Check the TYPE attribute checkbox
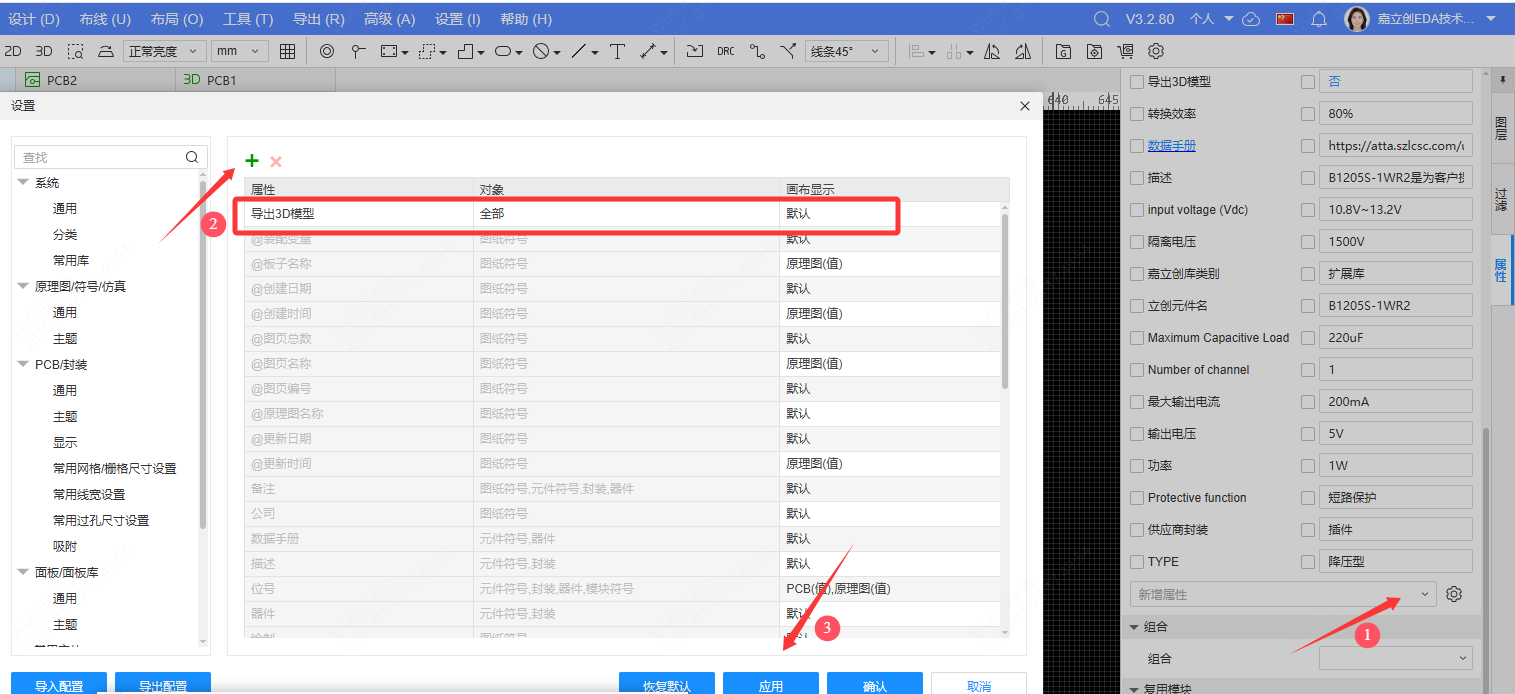The image size is (1515, 694). click(1136, 561)
